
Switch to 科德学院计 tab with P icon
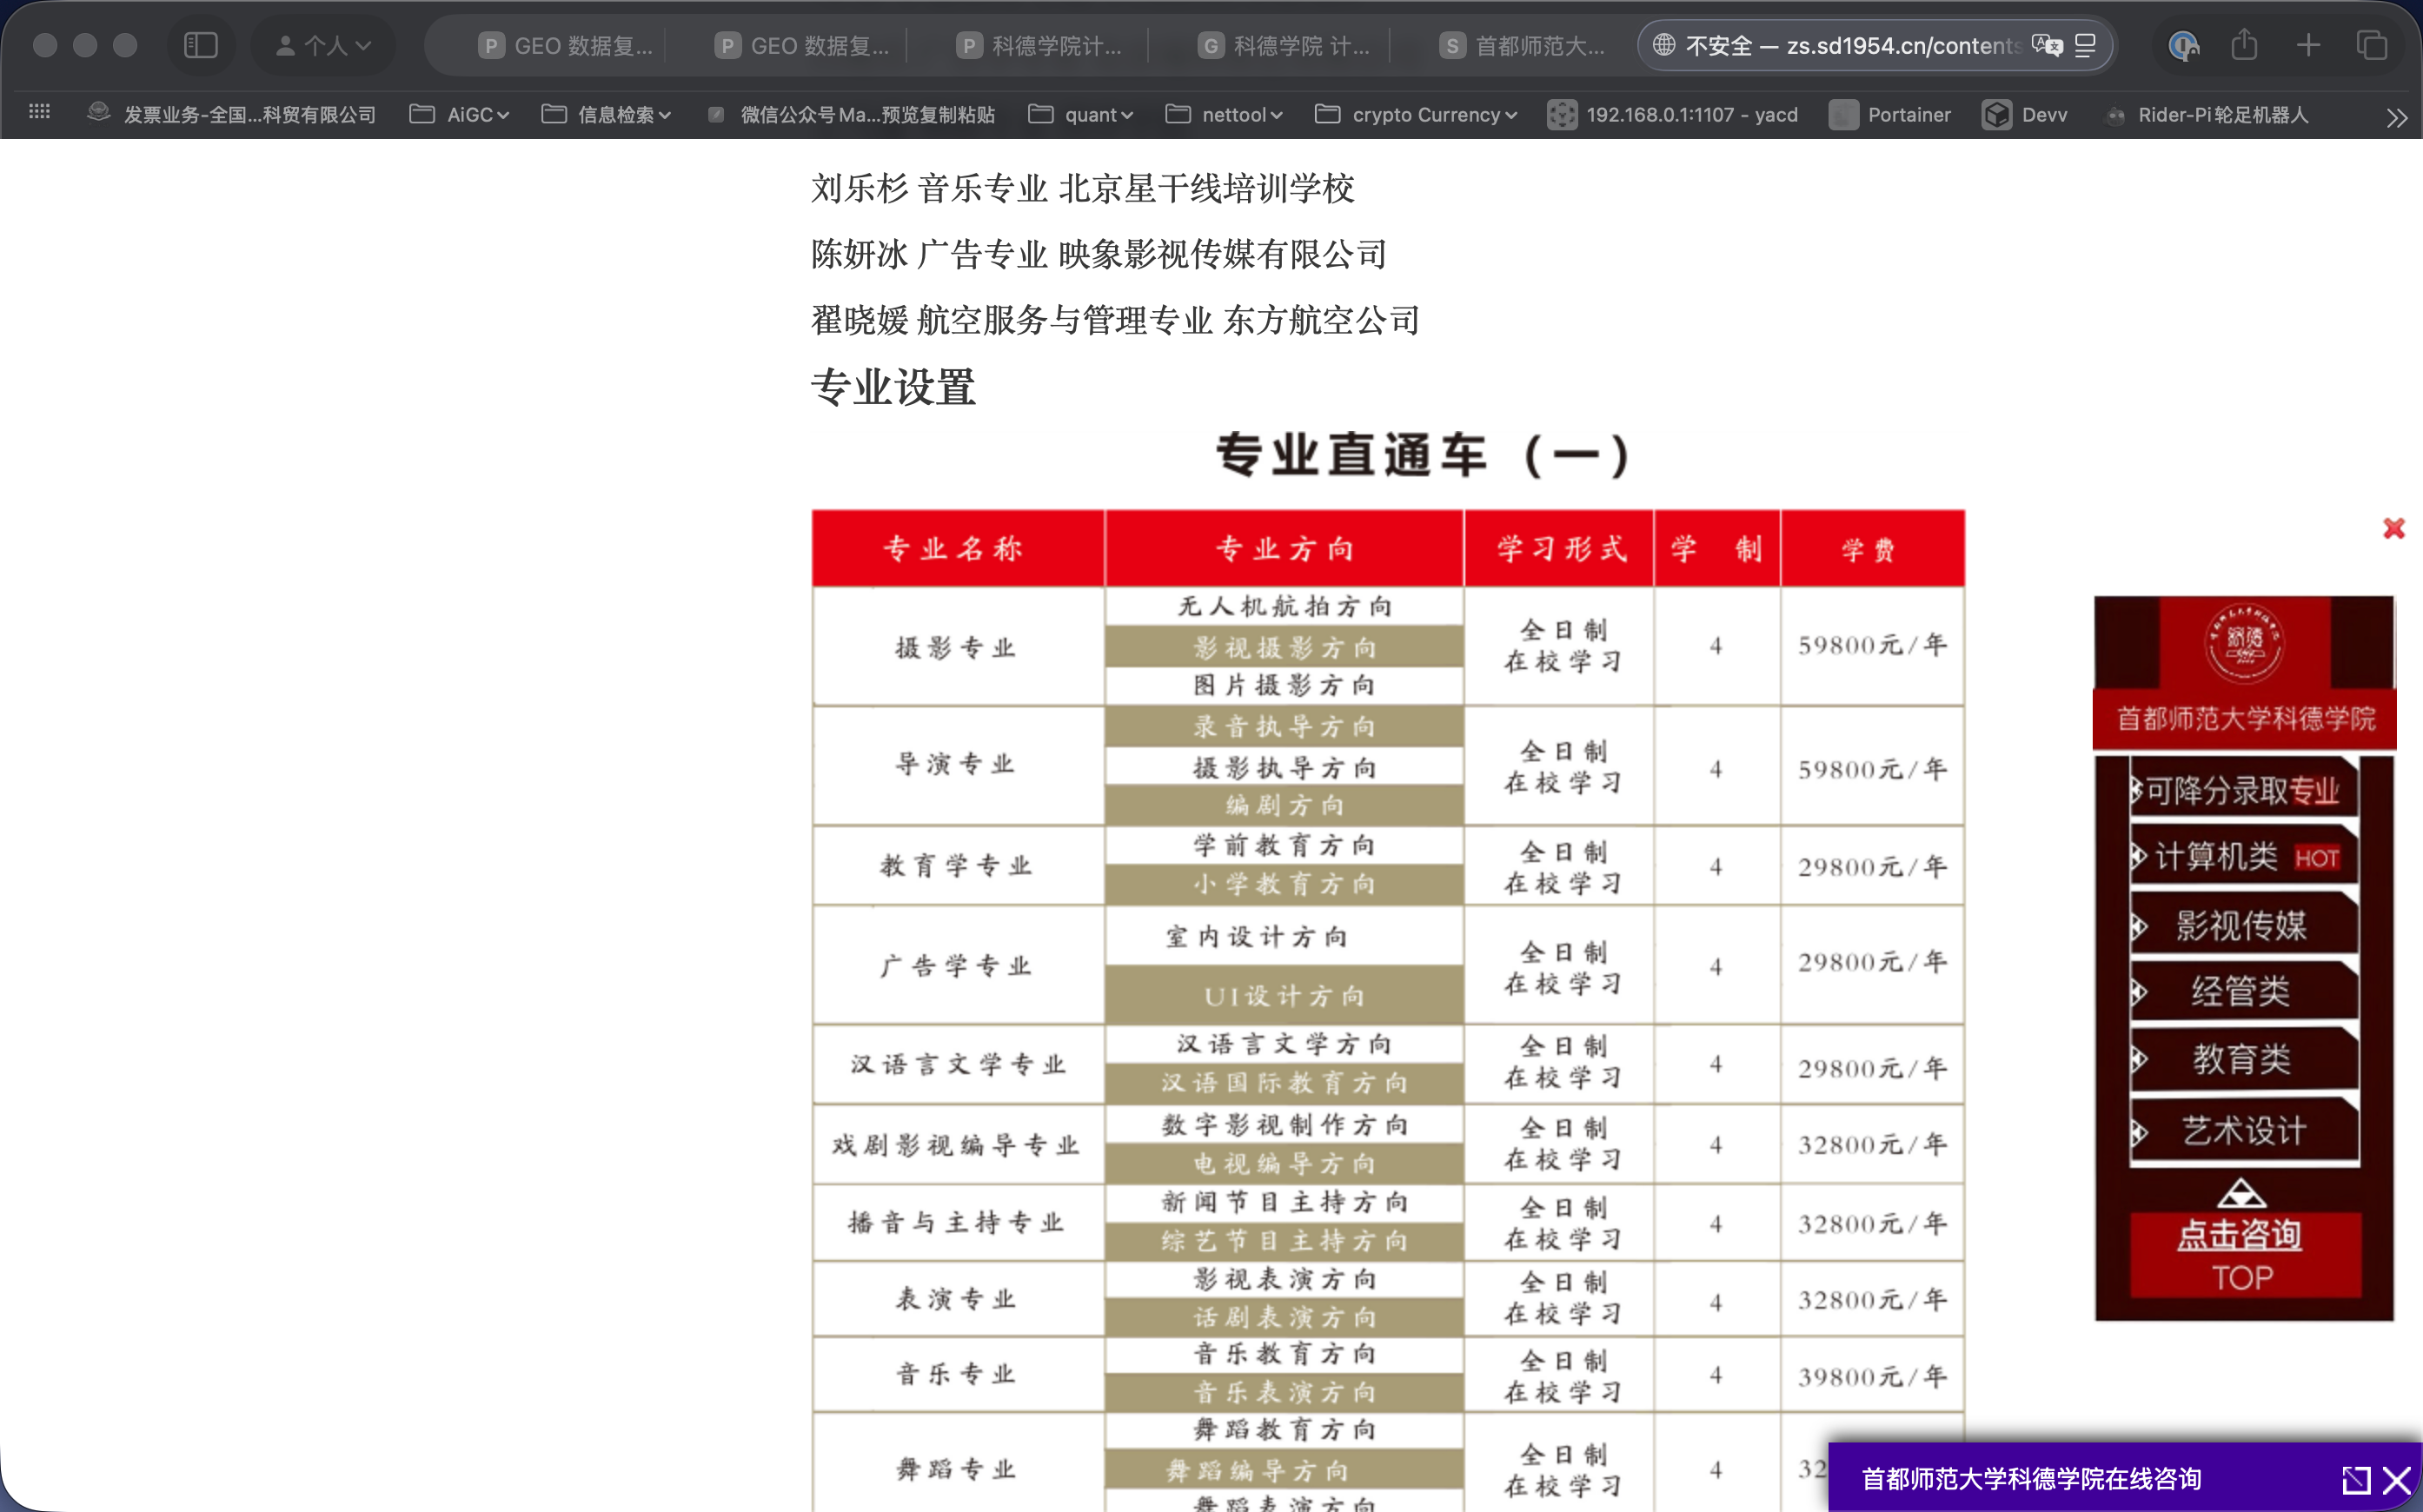pos(1039,45)
